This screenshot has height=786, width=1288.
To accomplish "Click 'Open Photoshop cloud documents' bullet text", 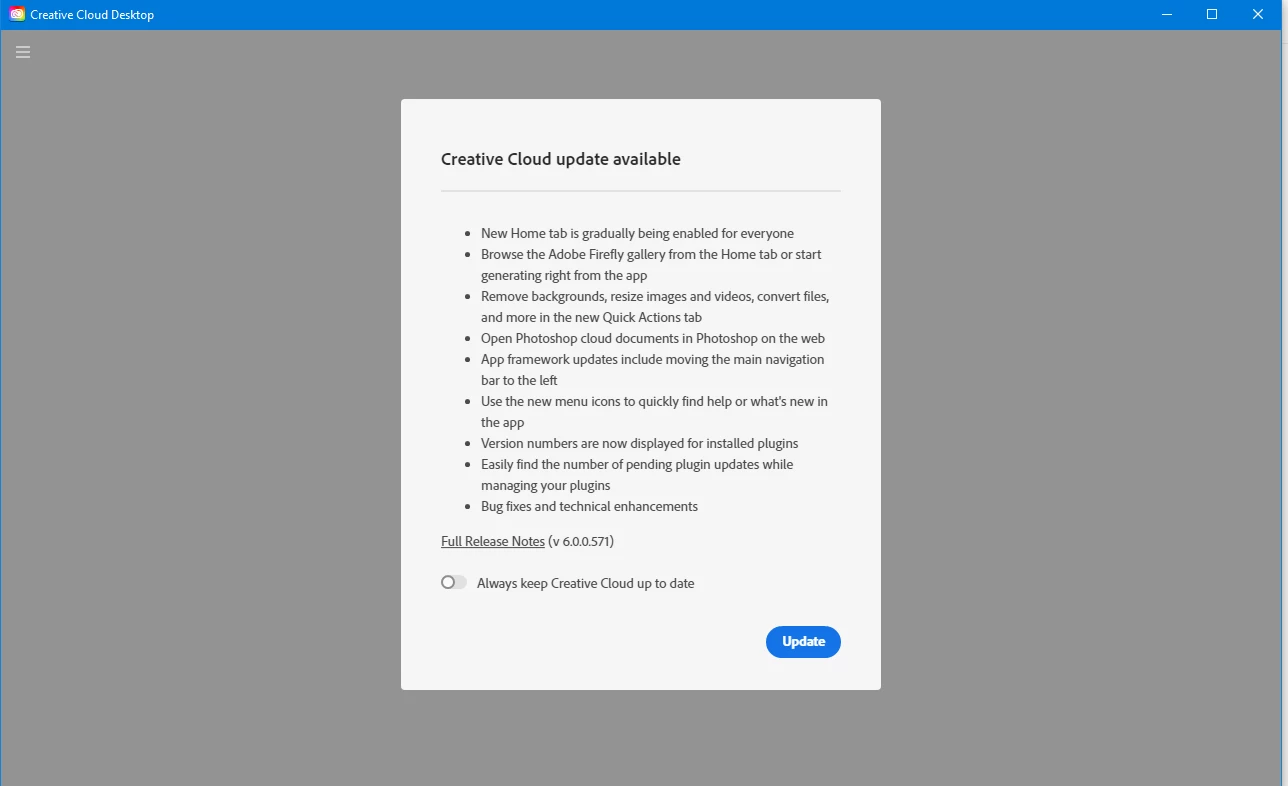I will [x=653, y=338].
